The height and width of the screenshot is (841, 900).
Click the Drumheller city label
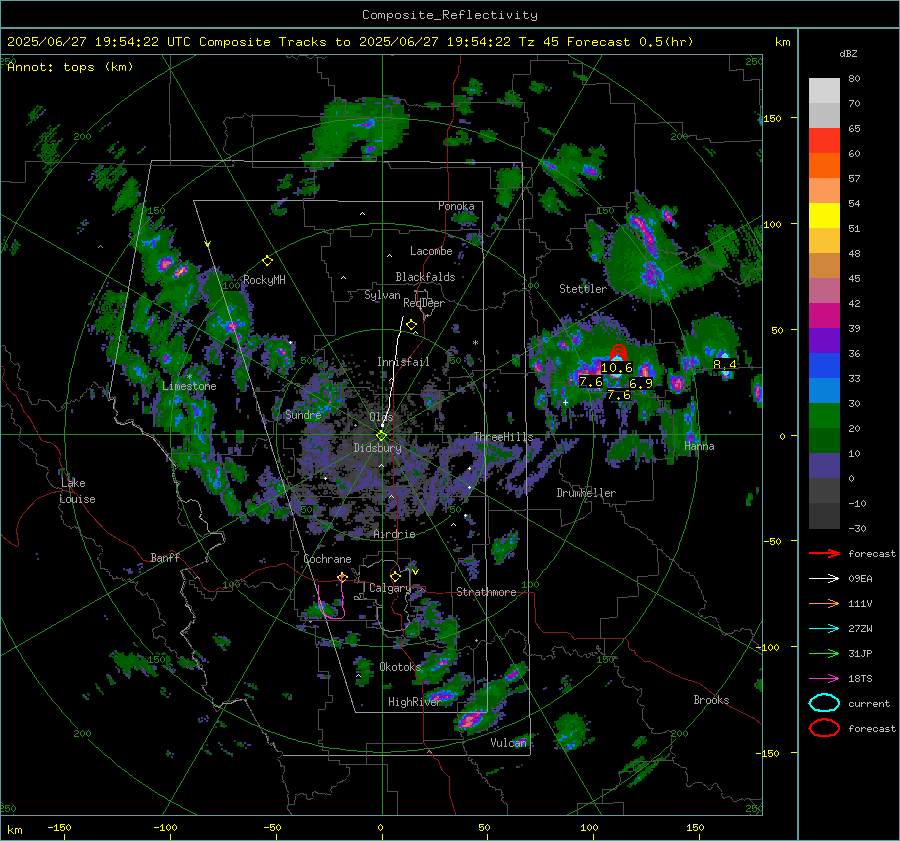pos(586,493)
